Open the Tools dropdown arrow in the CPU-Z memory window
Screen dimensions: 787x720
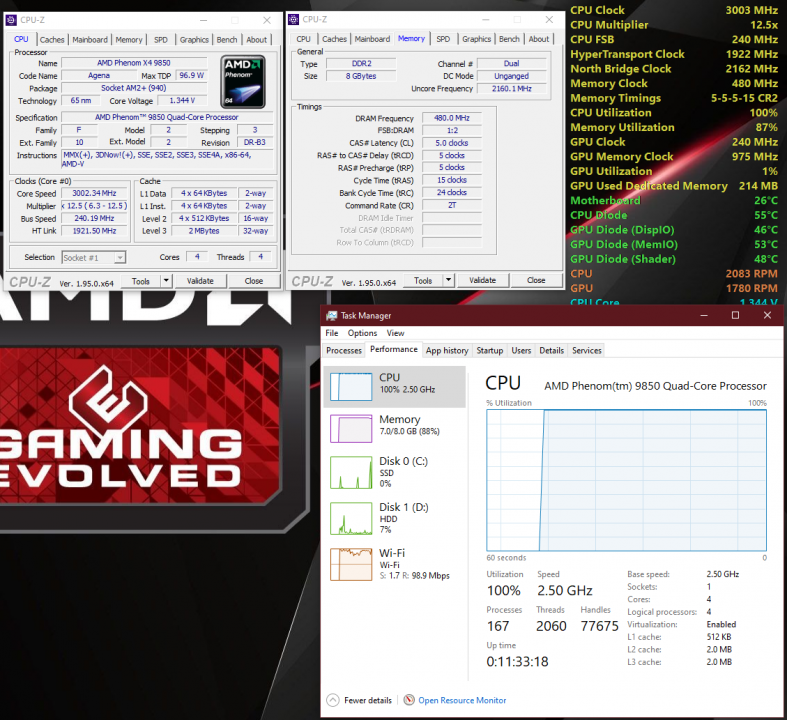click(x=448, y=281)
